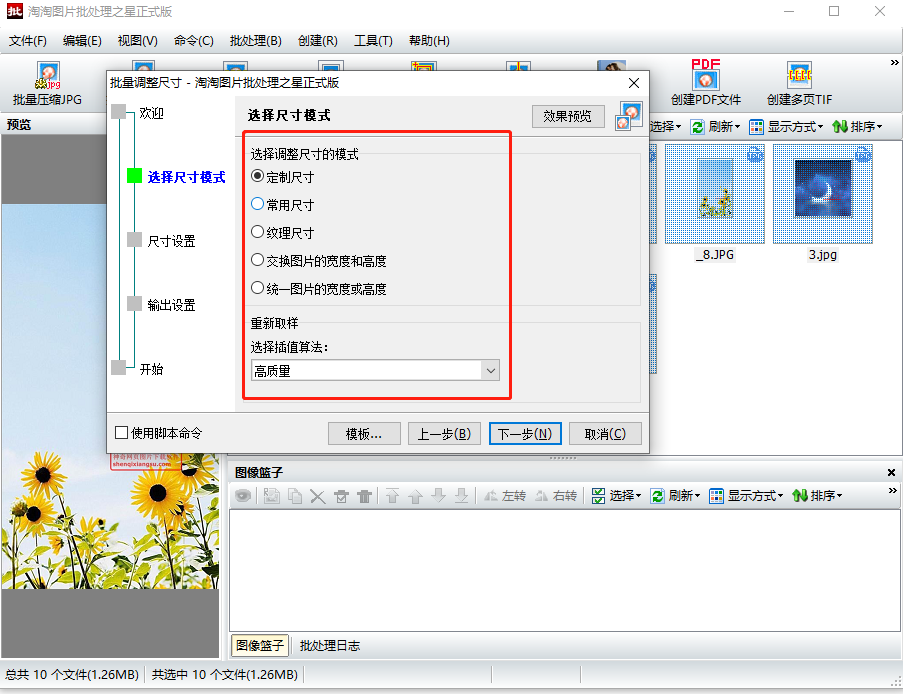Open the 选择 dropdown in the 图像篮子 toolbar
This screenshot has width=903, height=694.
coord(616,496)
